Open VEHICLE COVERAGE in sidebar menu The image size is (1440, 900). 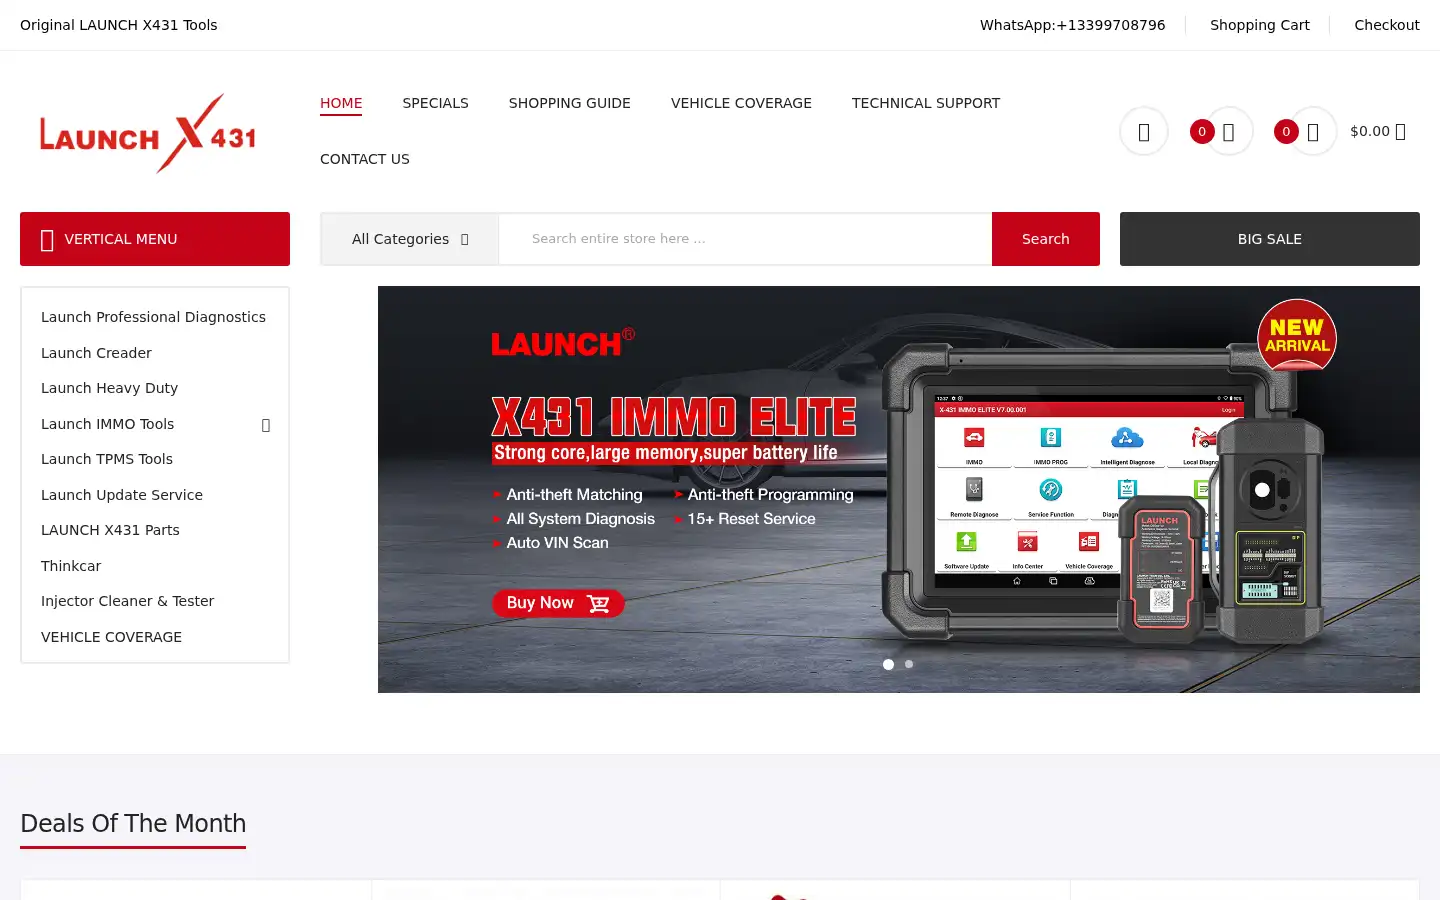(111, 637)
